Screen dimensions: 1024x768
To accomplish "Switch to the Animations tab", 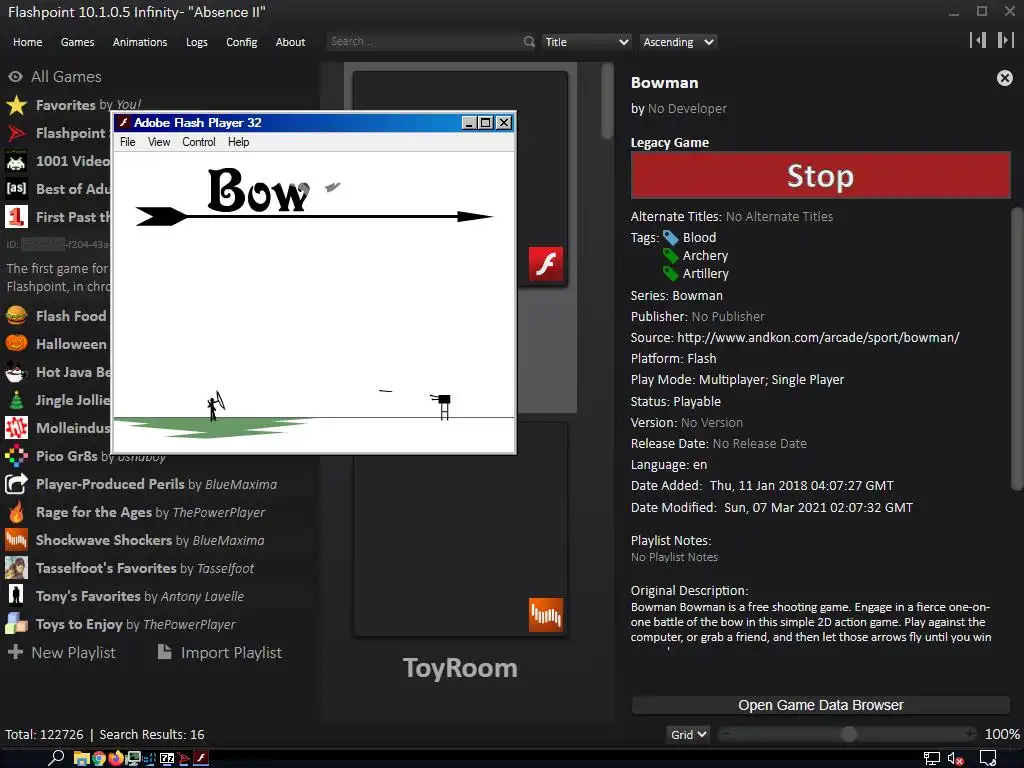I will click(140, 42).
